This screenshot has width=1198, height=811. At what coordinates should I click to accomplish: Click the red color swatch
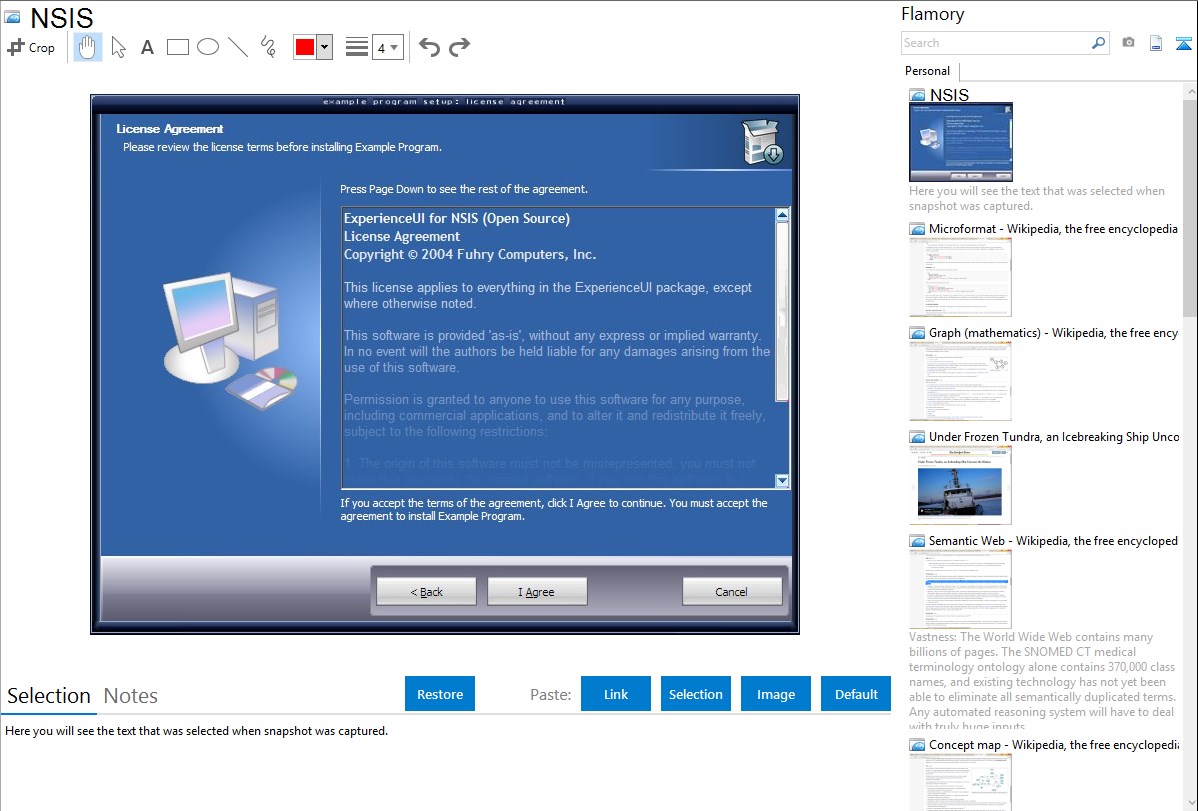[305, 47]
